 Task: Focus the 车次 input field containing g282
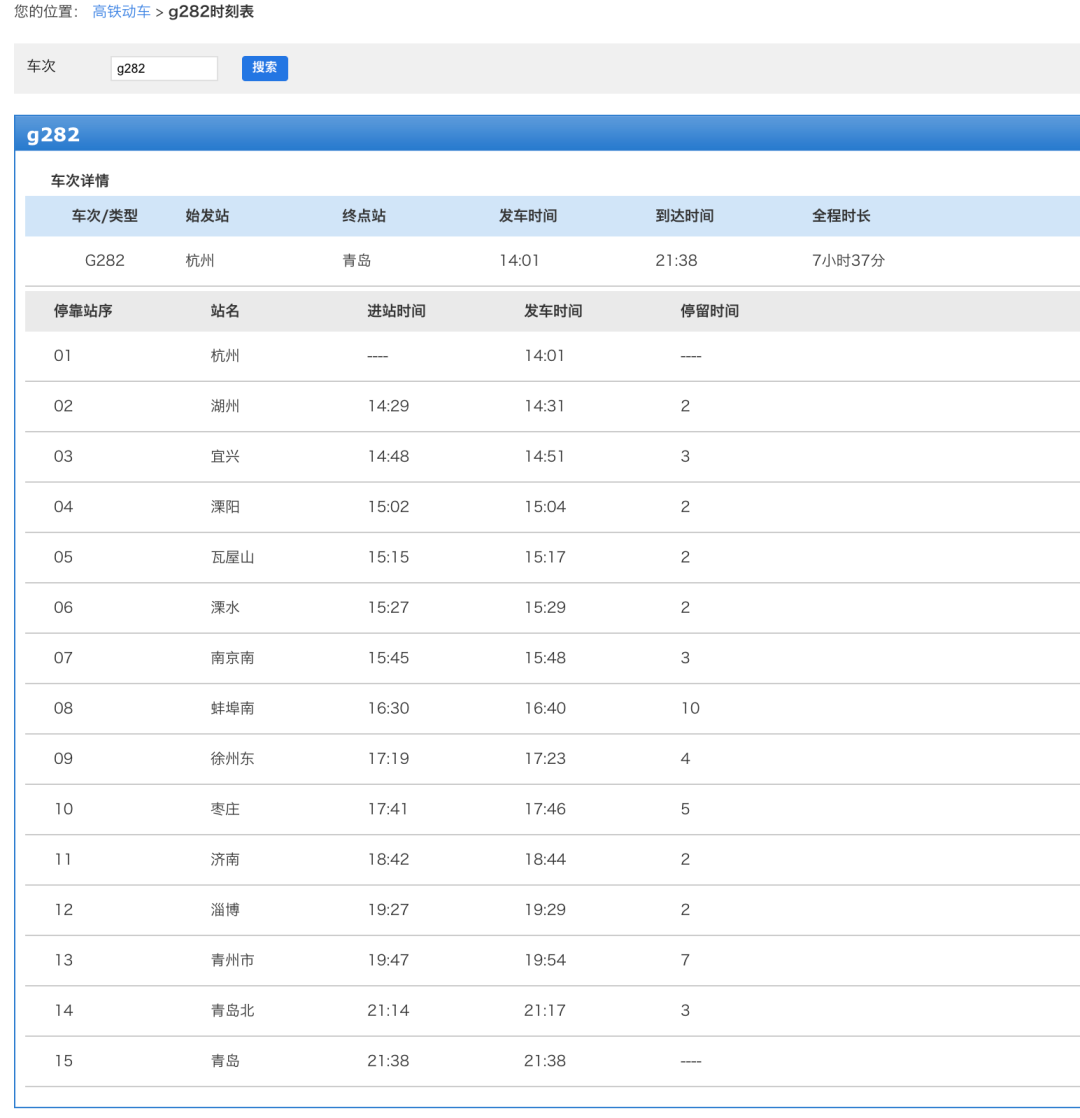click(x=164, y=69)
